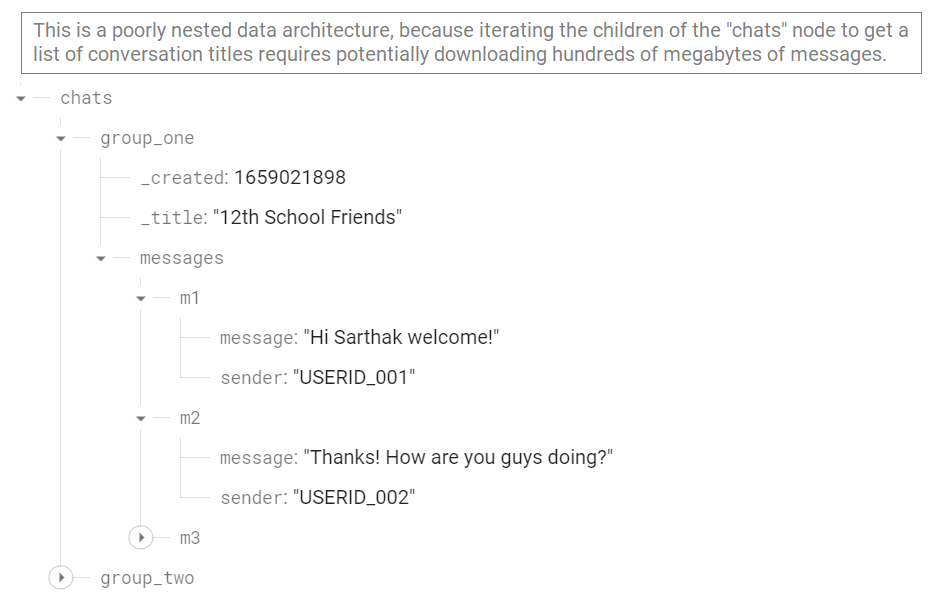This screenshot has height=605, width=943.
Task: Expand the group_two node circle arrow
Action: [x=61, y=578]
